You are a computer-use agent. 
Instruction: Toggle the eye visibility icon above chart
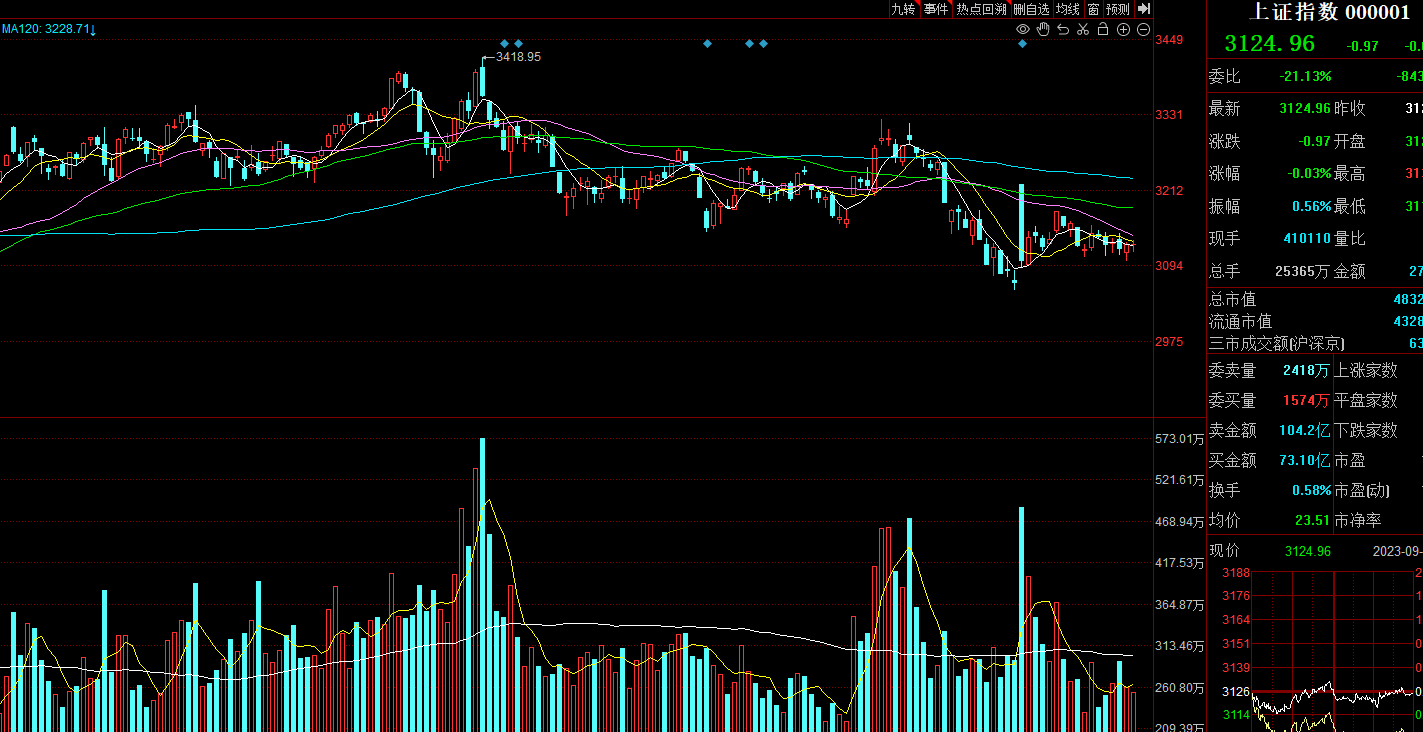coord(1023,30)
